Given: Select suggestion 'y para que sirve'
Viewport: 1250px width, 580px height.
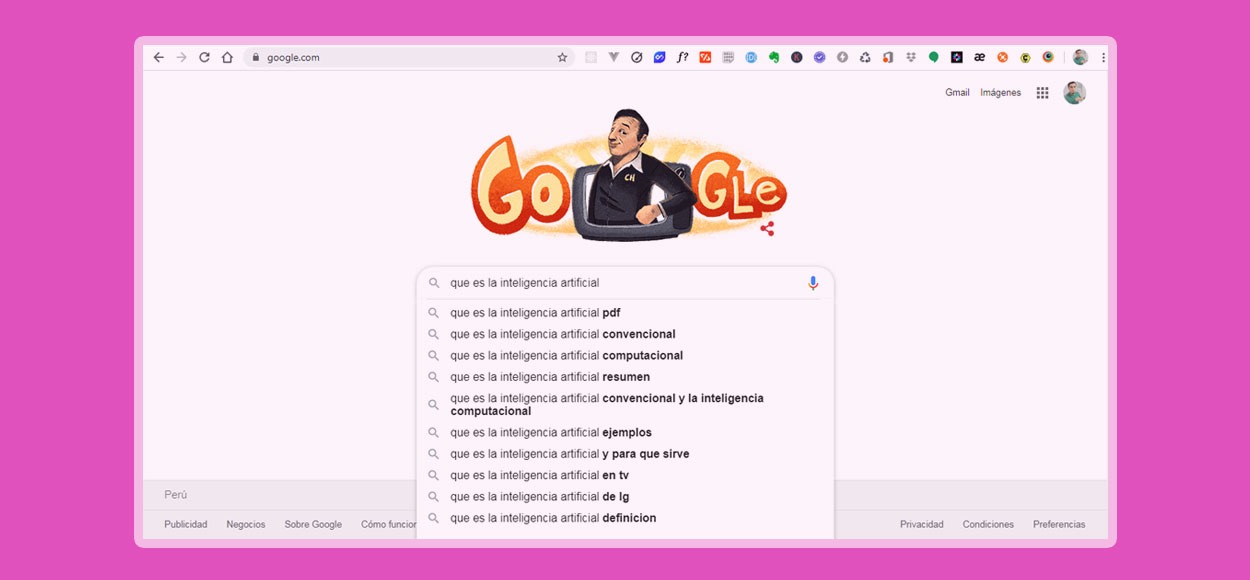Looking at the screenshot, I should tap(625, 454).
